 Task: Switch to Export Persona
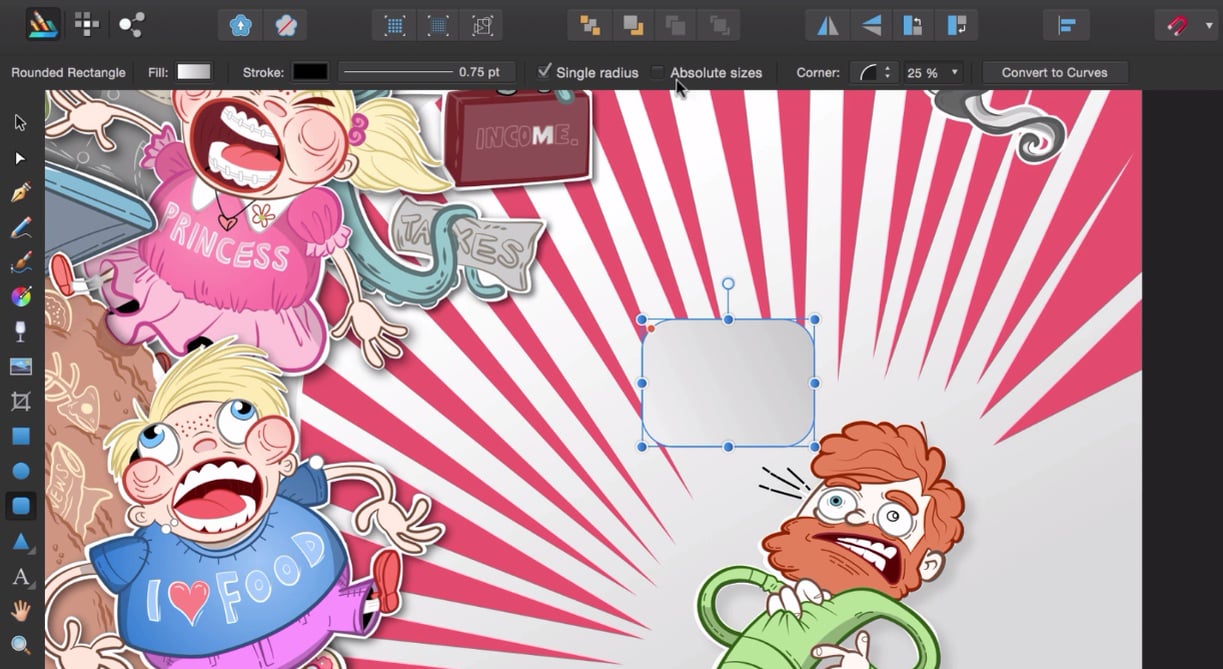131,25
